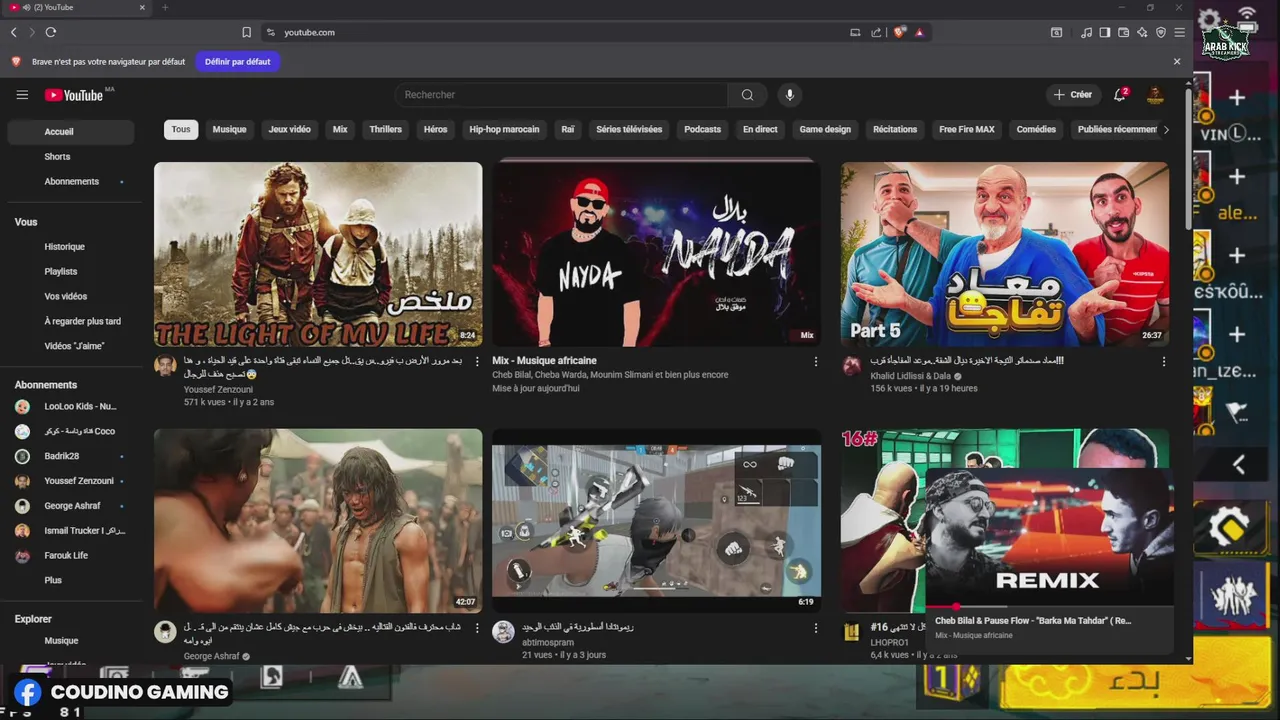Open Leo AI sparkle icon
The width and height of the screenshot is (1280, 720).
1142,32
